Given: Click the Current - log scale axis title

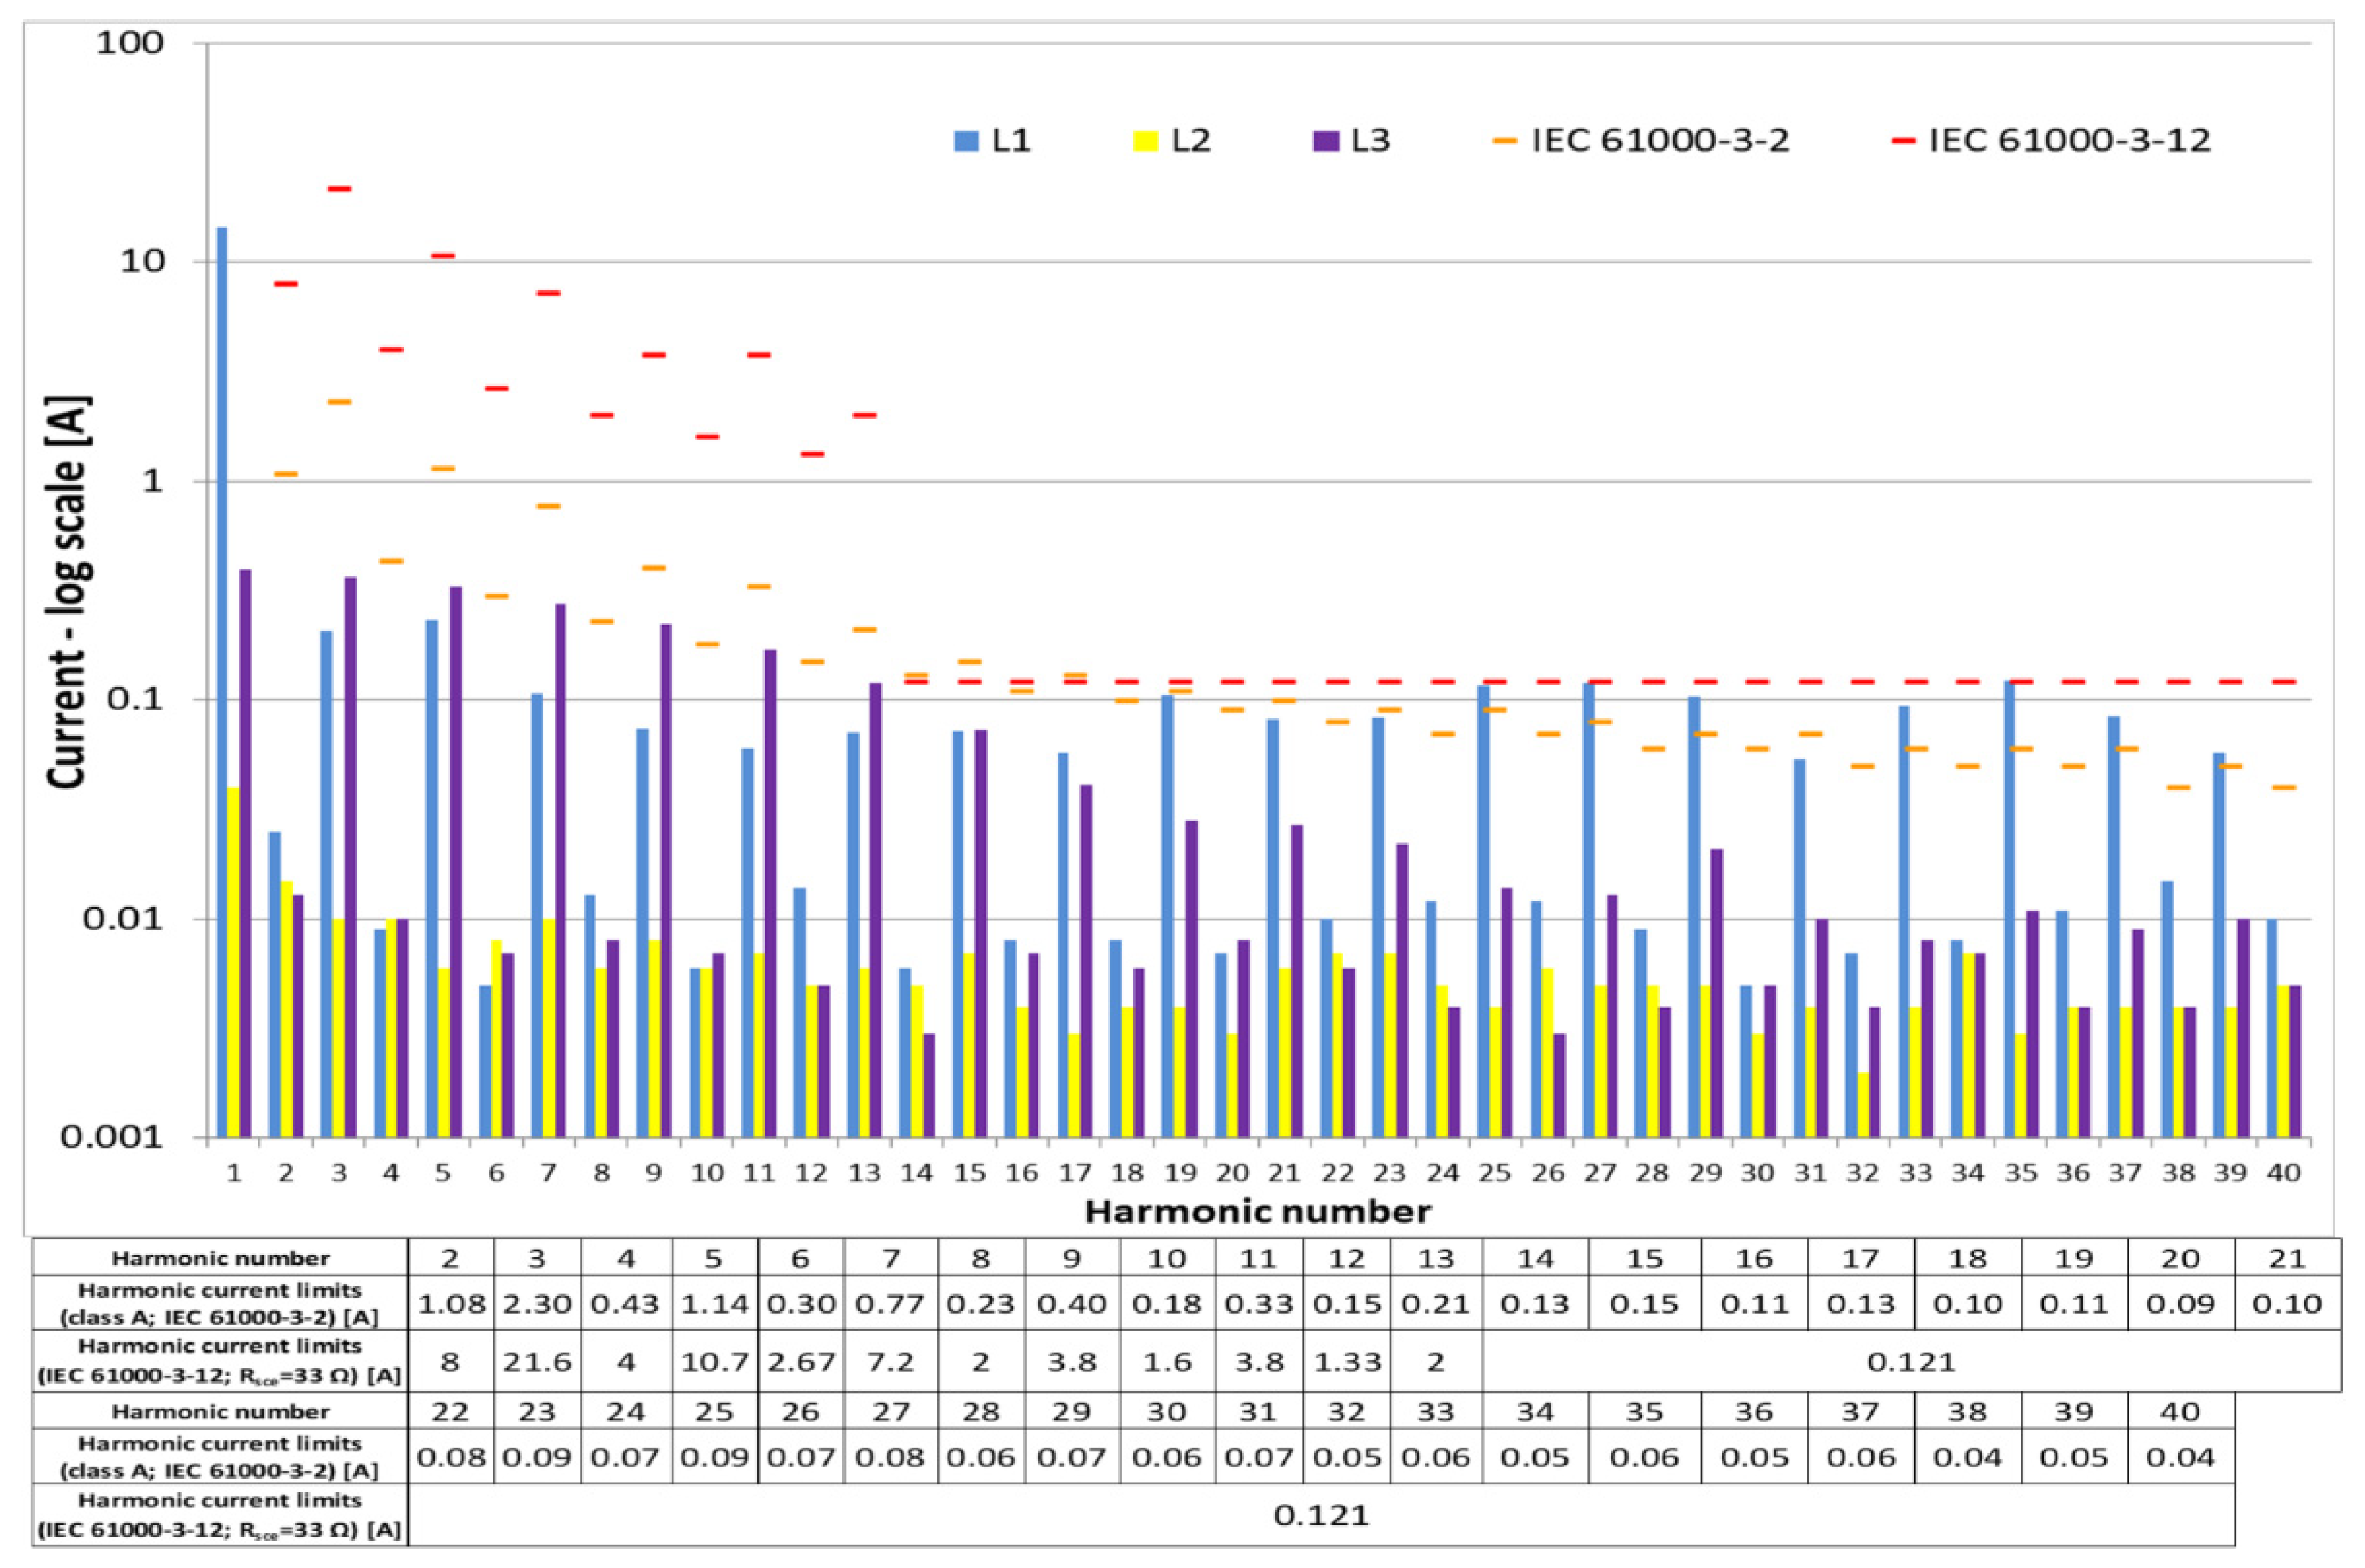Looking at the screenshot, I should pos(70,594).
